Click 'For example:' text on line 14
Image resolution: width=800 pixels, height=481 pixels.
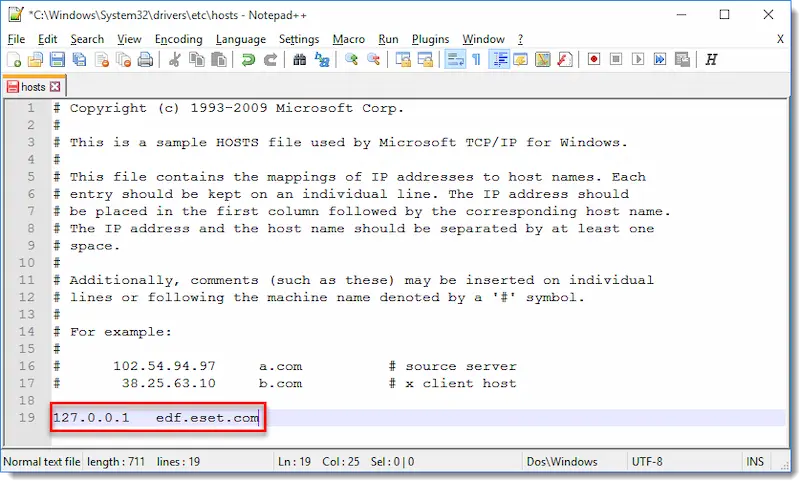coord(121,332)
